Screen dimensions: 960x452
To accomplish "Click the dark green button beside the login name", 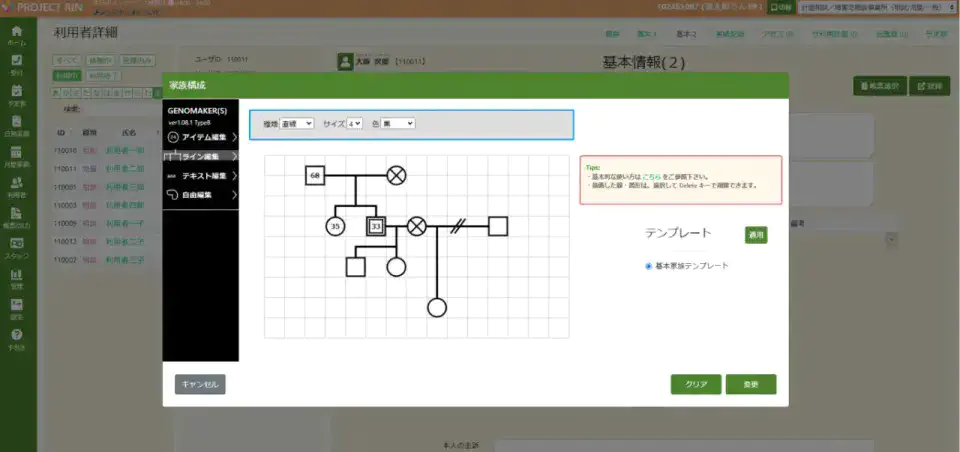I will (x=782, y=8).
